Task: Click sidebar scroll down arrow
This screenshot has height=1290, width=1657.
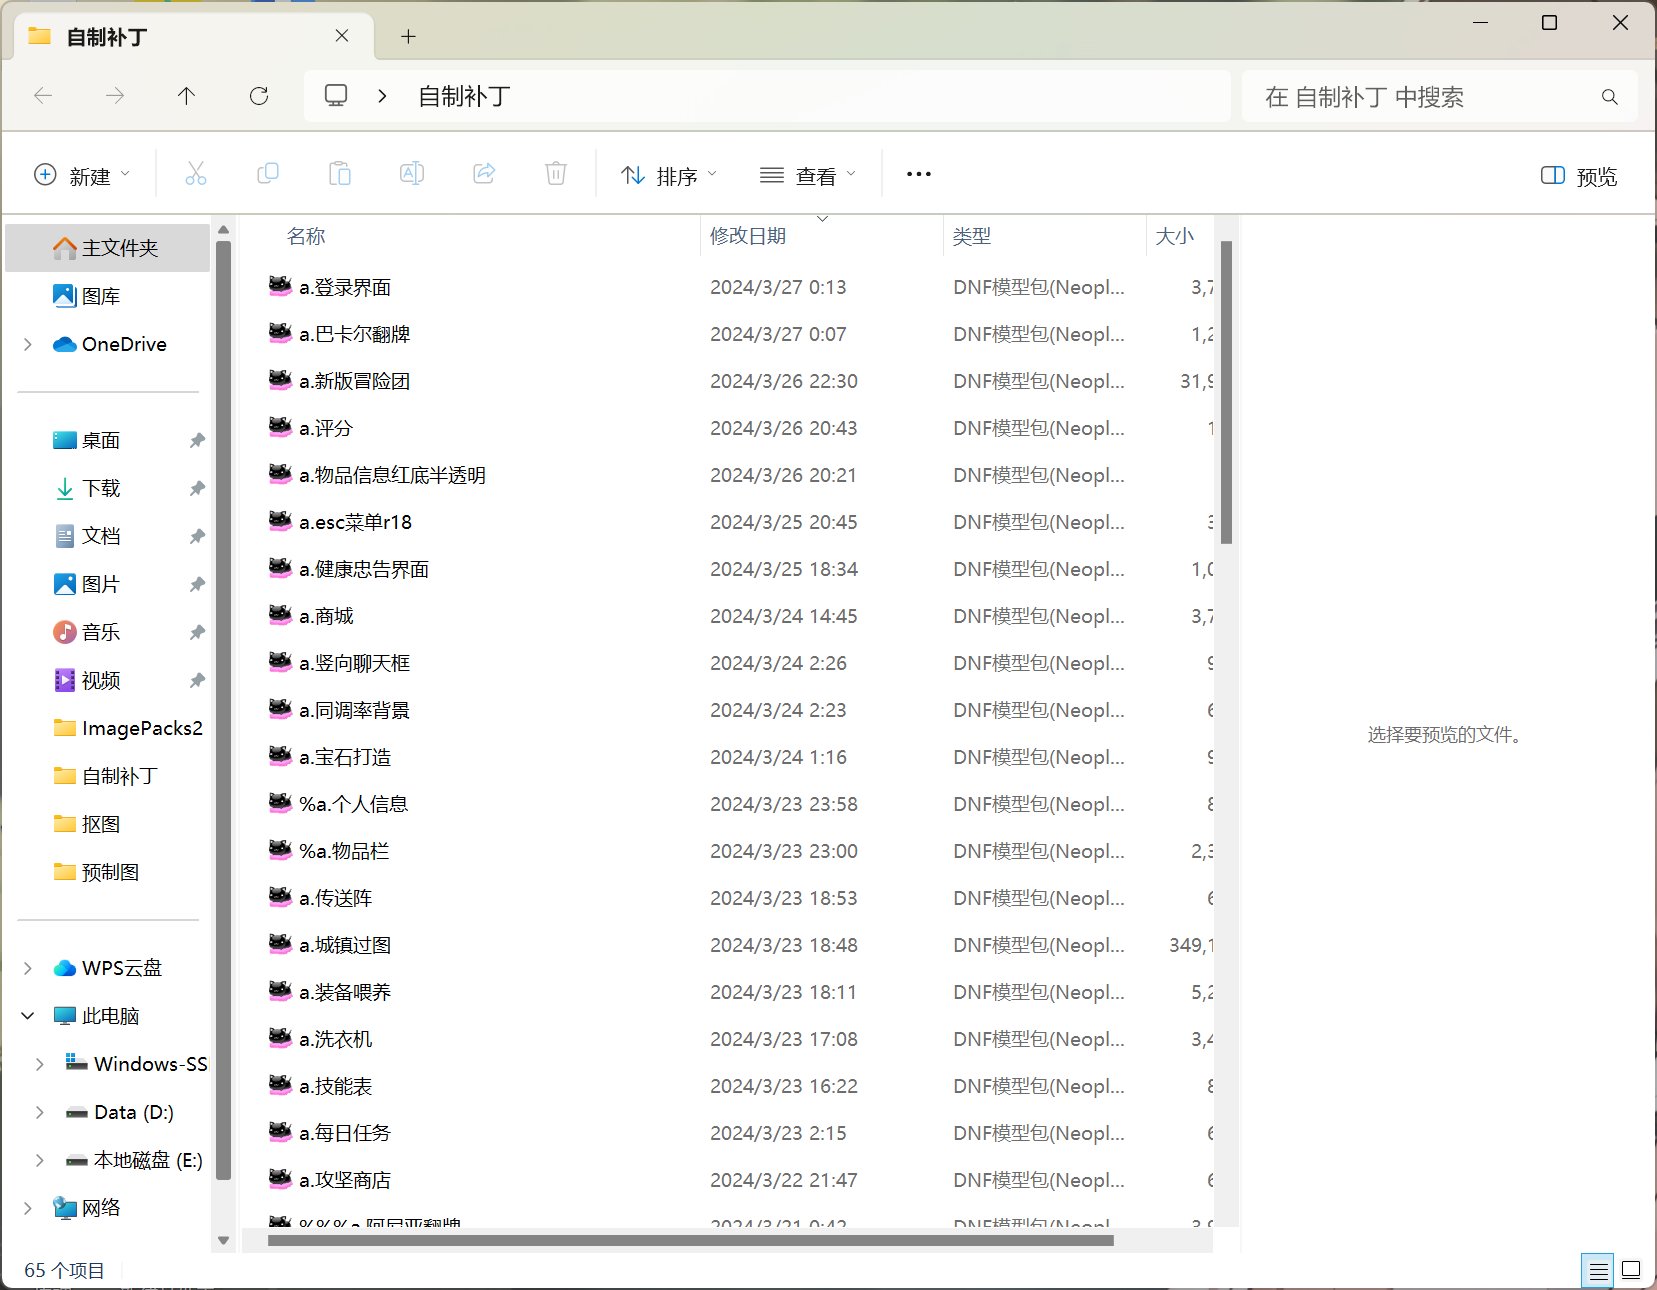Action: pyautogui.click(x=223, y=1240)
